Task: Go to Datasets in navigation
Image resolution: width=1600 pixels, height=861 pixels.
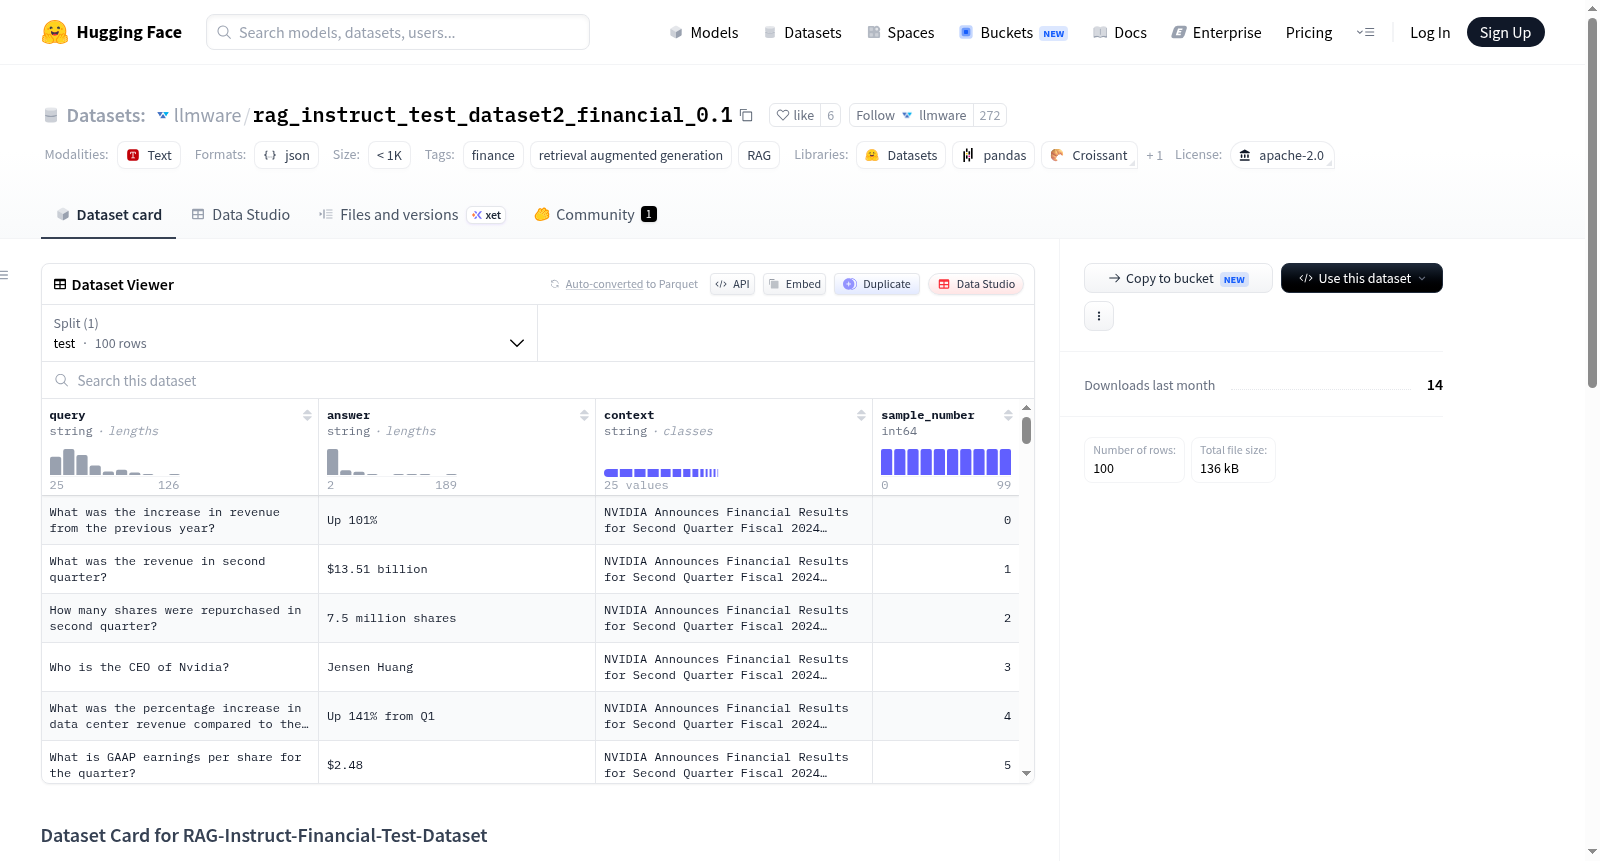Action: coord(803,32)
